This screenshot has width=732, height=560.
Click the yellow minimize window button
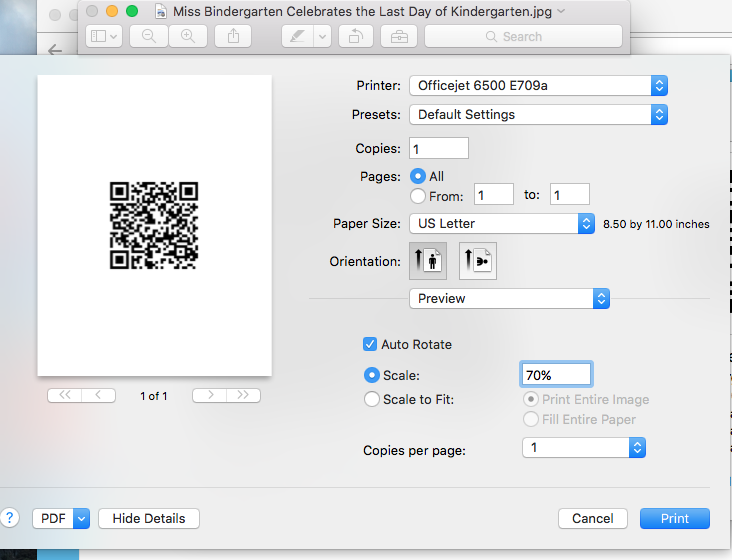[x=112, y=11]
